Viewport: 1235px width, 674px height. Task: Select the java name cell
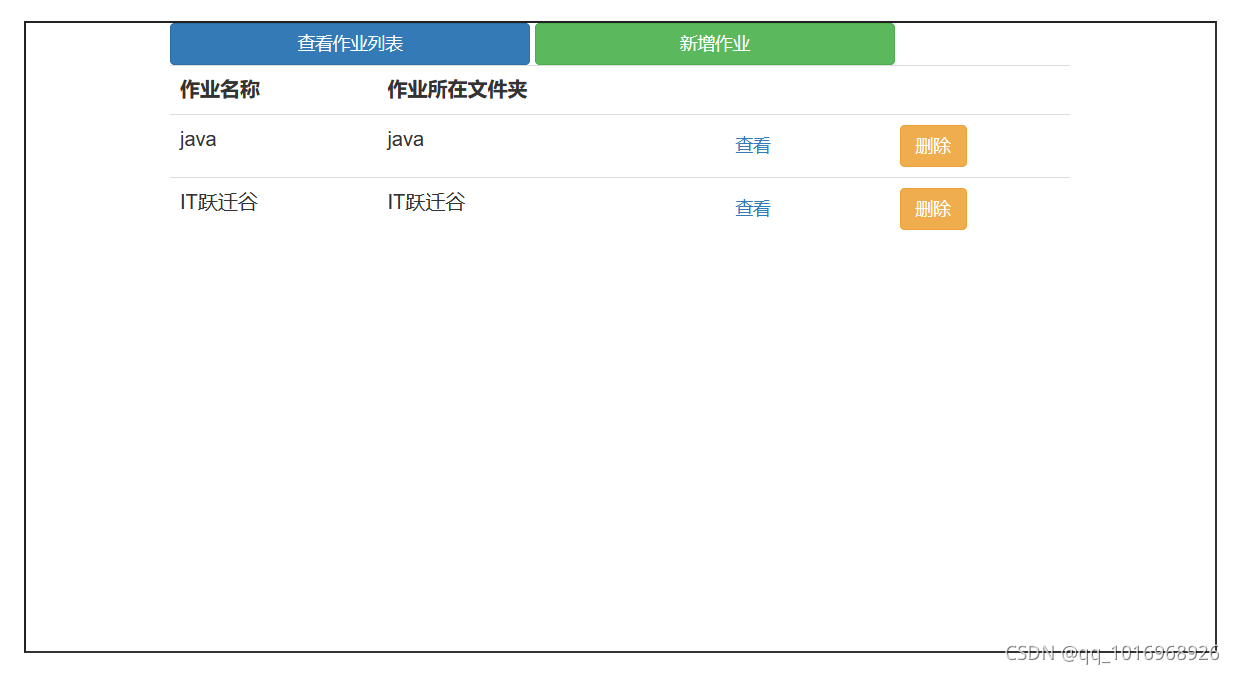tap(196, 139)
